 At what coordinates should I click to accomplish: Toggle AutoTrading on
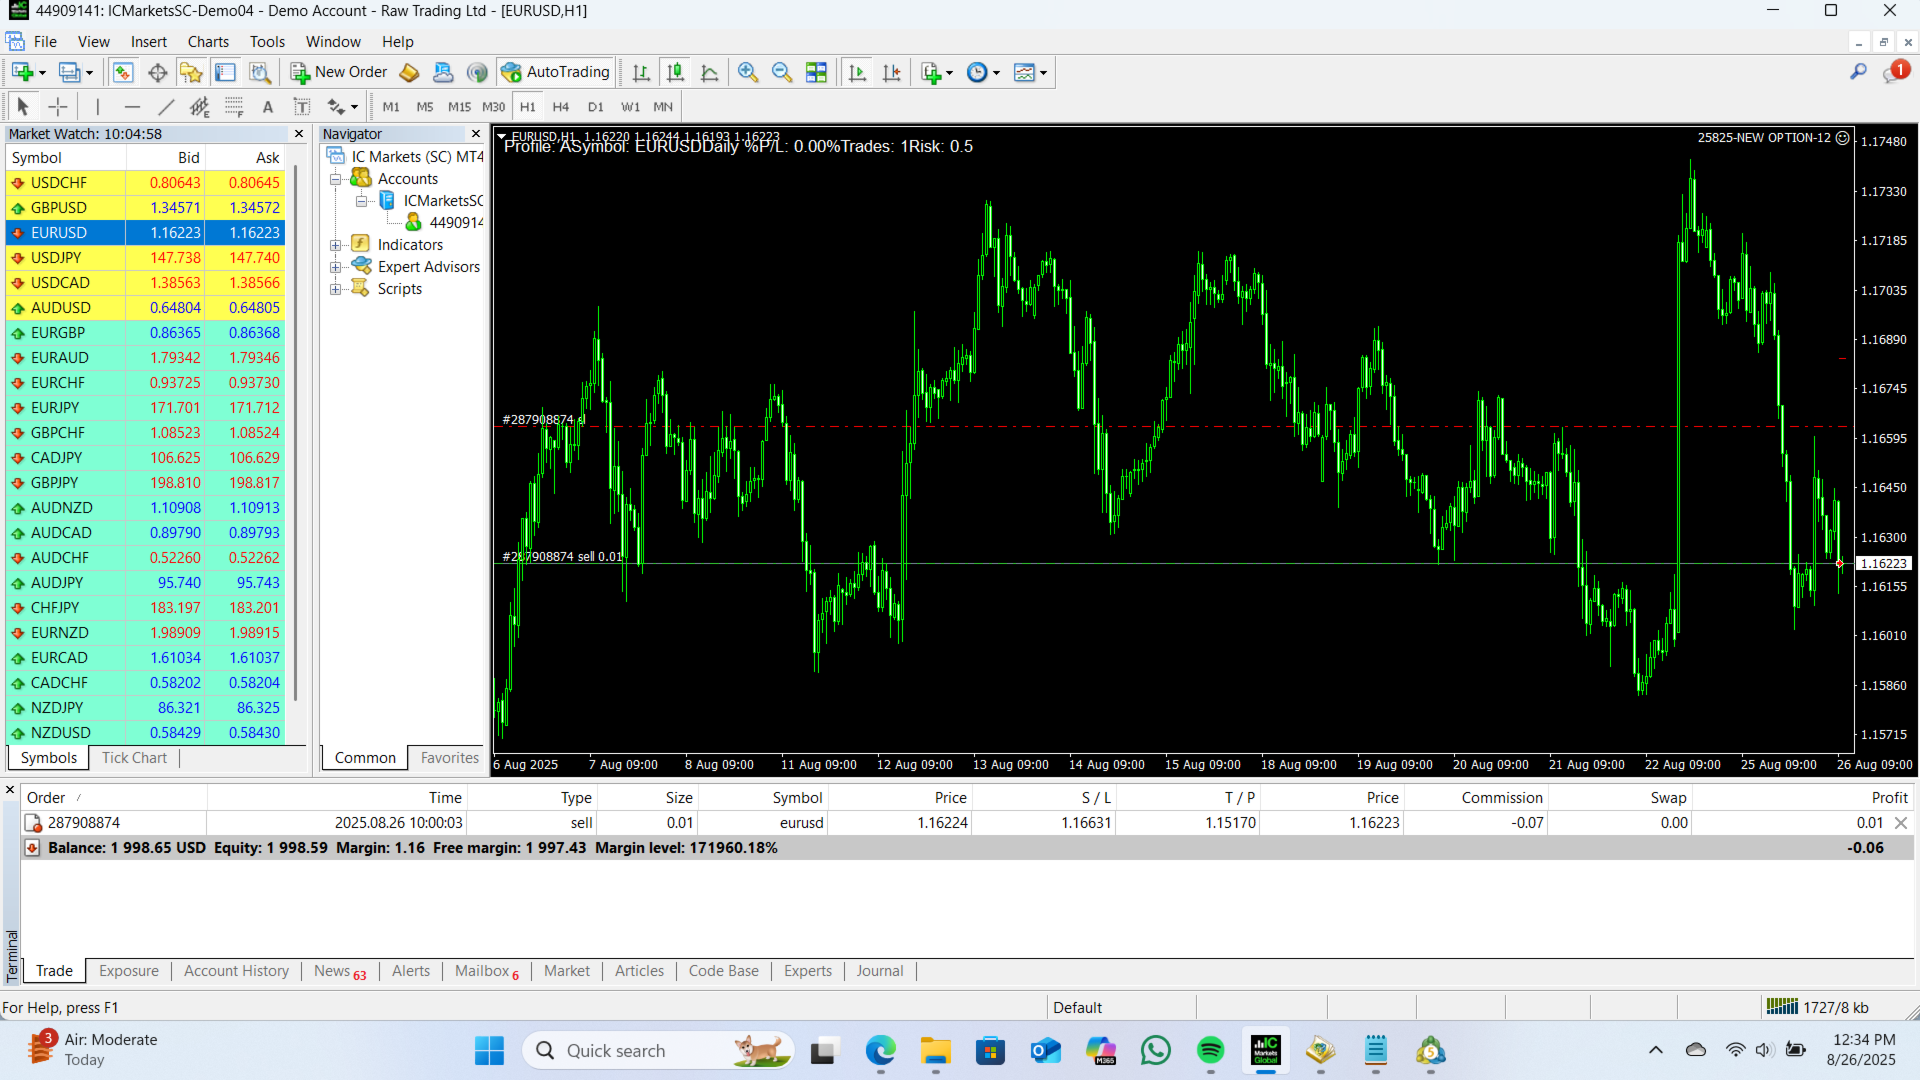[x=556, y=71]
